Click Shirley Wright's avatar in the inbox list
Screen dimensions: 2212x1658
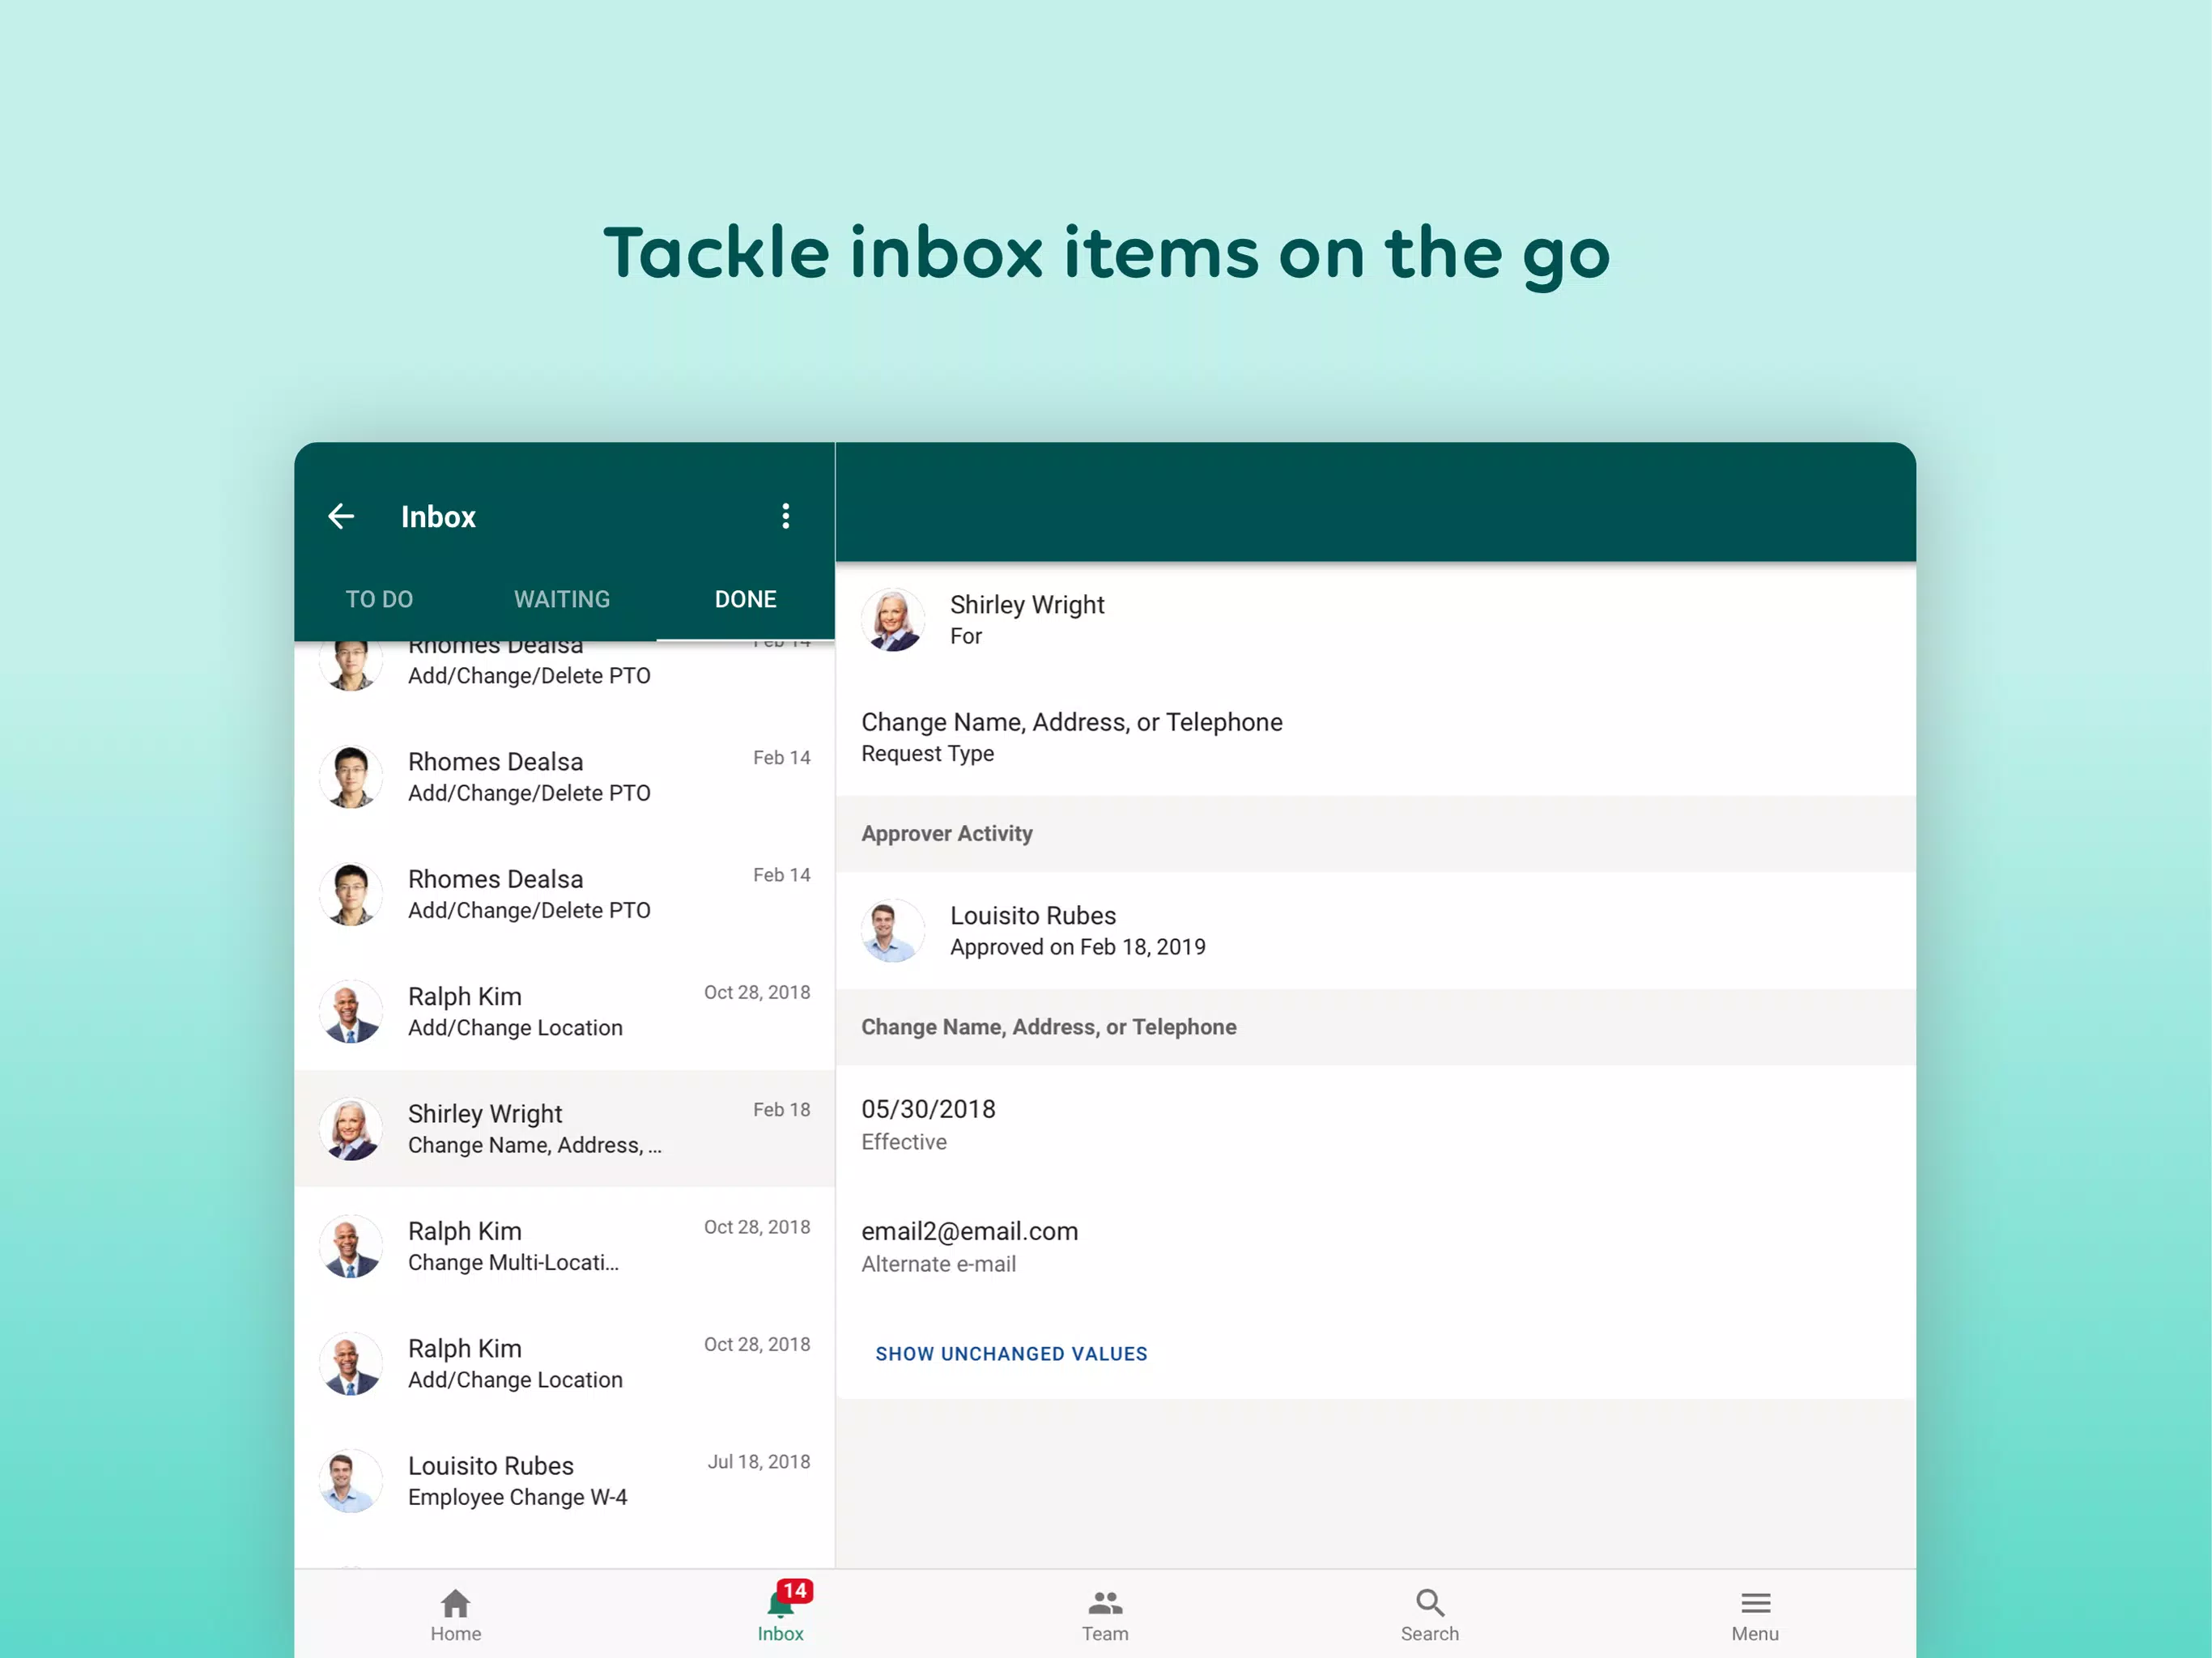350,1129
